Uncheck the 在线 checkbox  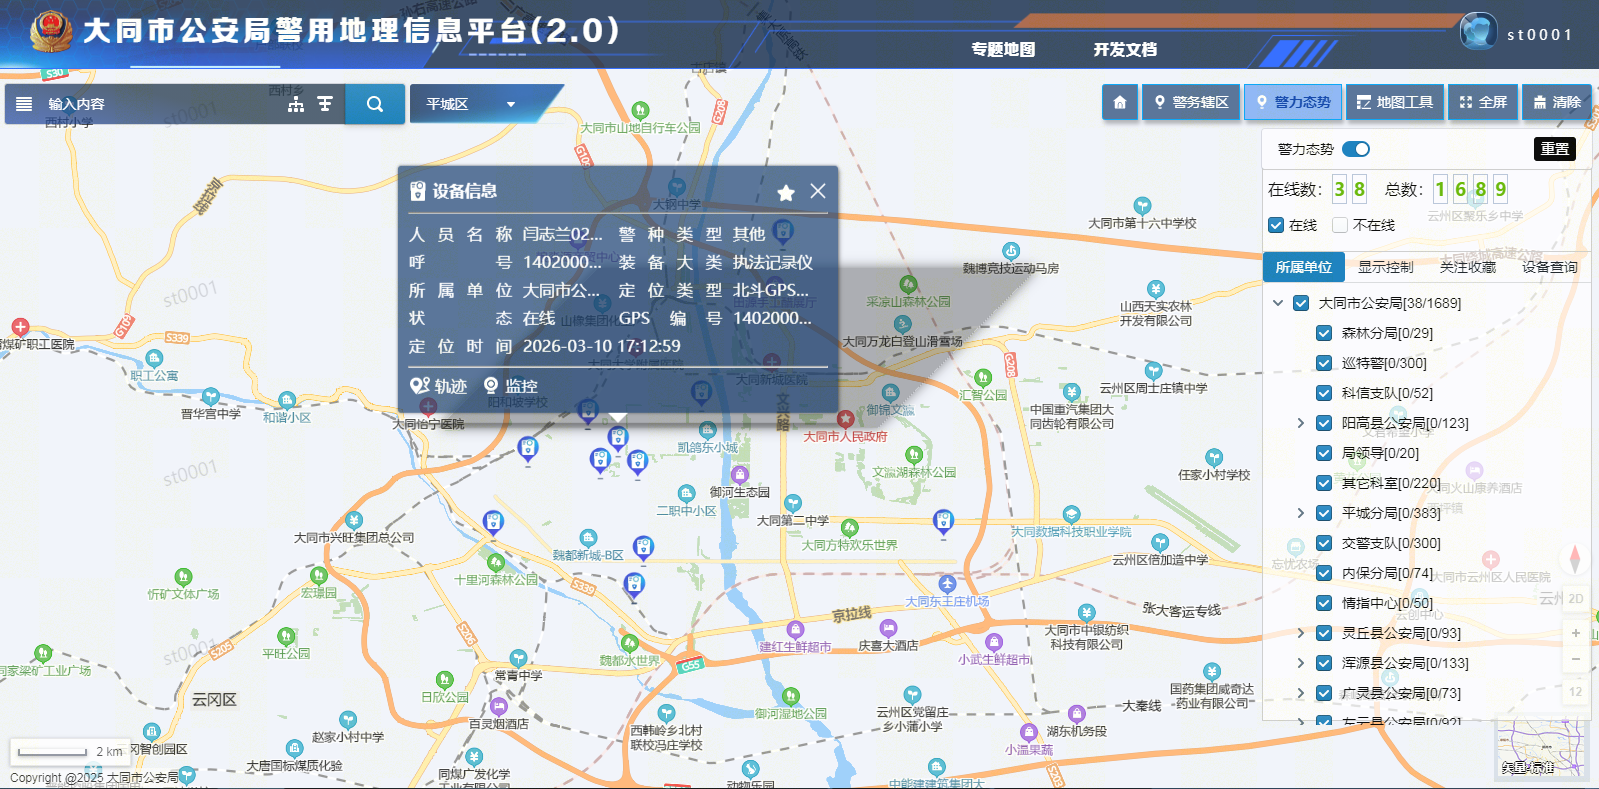pyautogui.click(x=1276, y=225)
